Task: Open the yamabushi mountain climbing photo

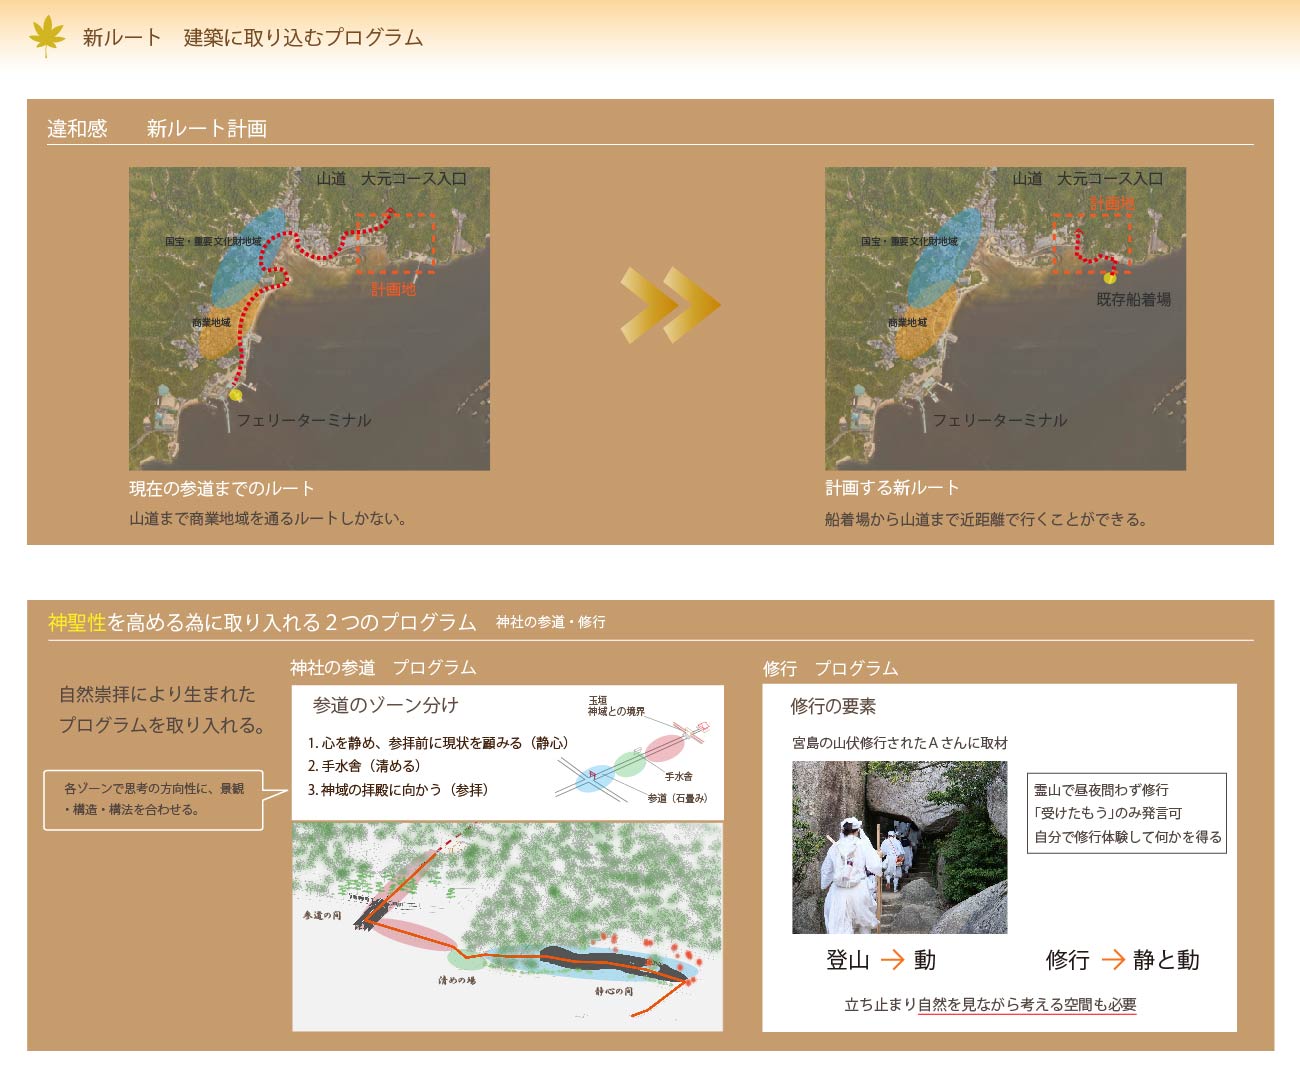Action: coord(899,847)
